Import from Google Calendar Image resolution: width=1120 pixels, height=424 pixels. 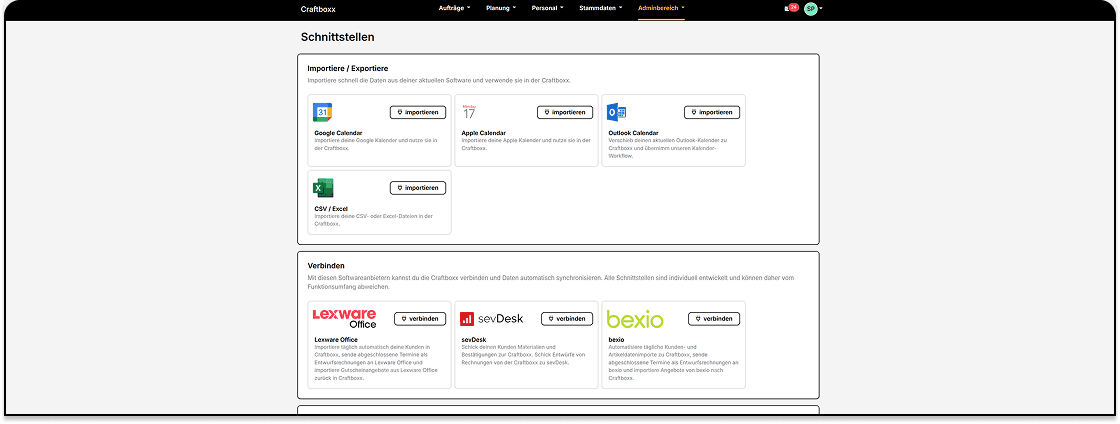pos(418,112)
